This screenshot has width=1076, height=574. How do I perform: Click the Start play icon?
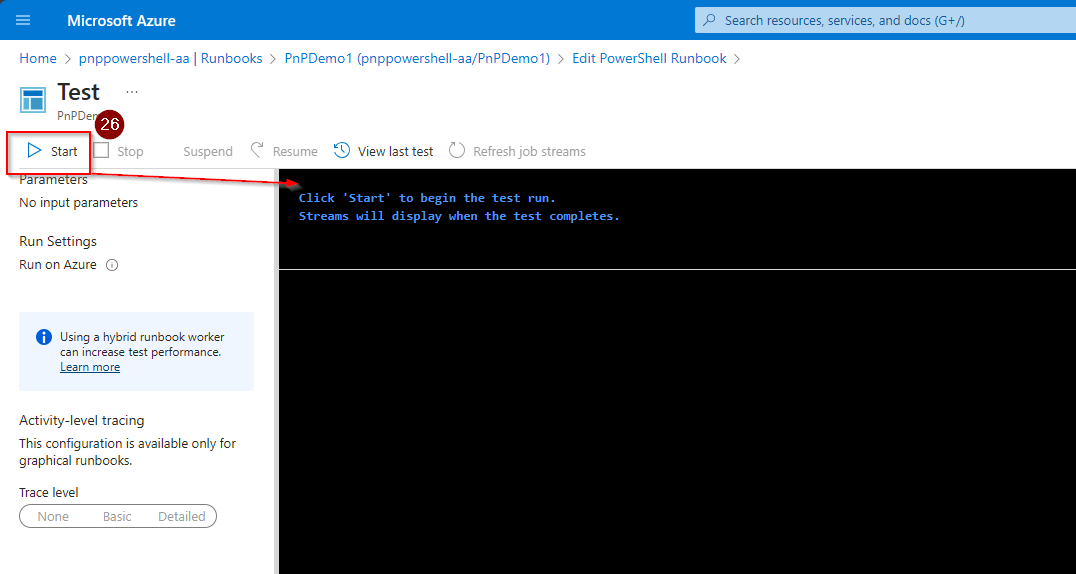tap(35, 151)
